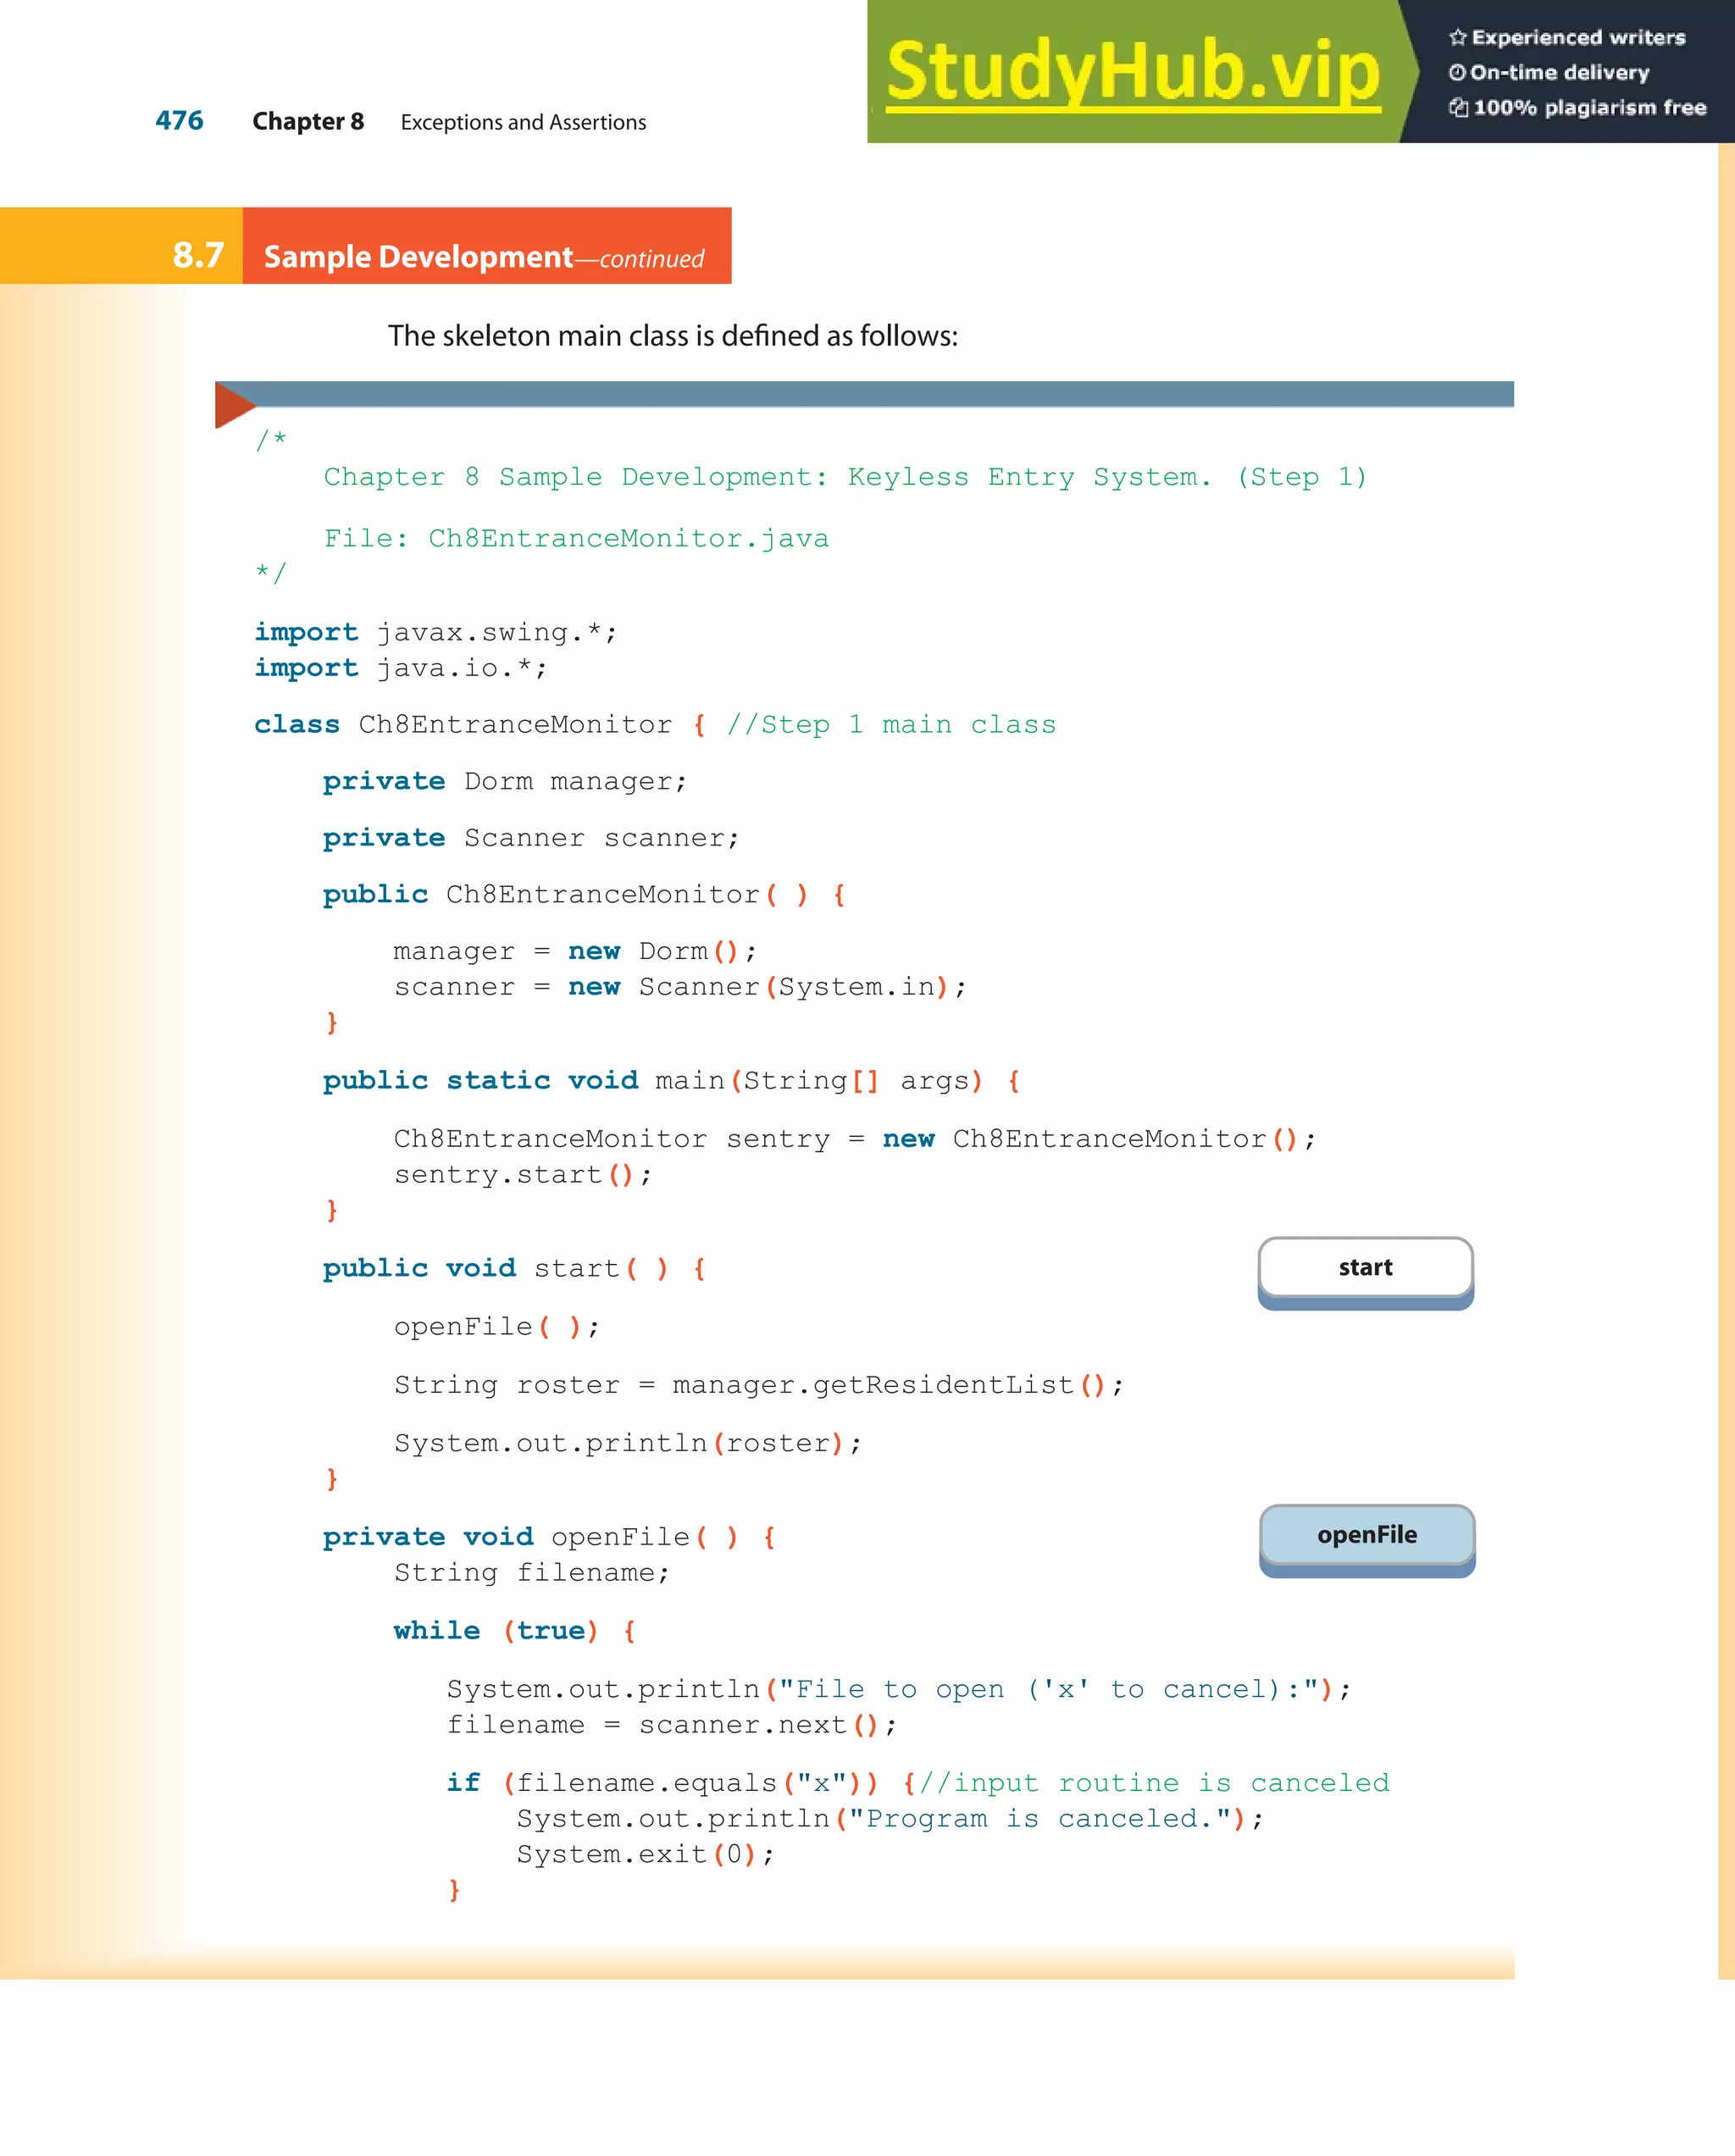Click the document icon beside 100% plagiarism free
Viewport: 1735px width, 2156px height.
pos(1458,108)
